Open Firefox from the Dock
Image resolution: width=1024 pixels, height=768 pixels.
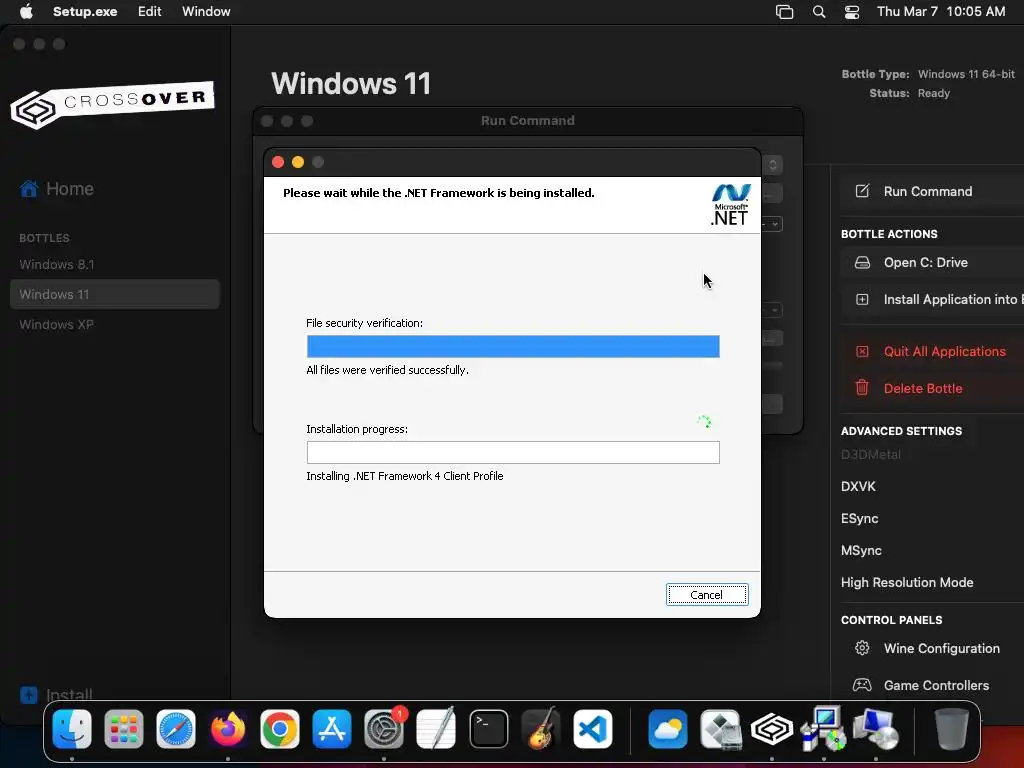click(x=228, y=729)
